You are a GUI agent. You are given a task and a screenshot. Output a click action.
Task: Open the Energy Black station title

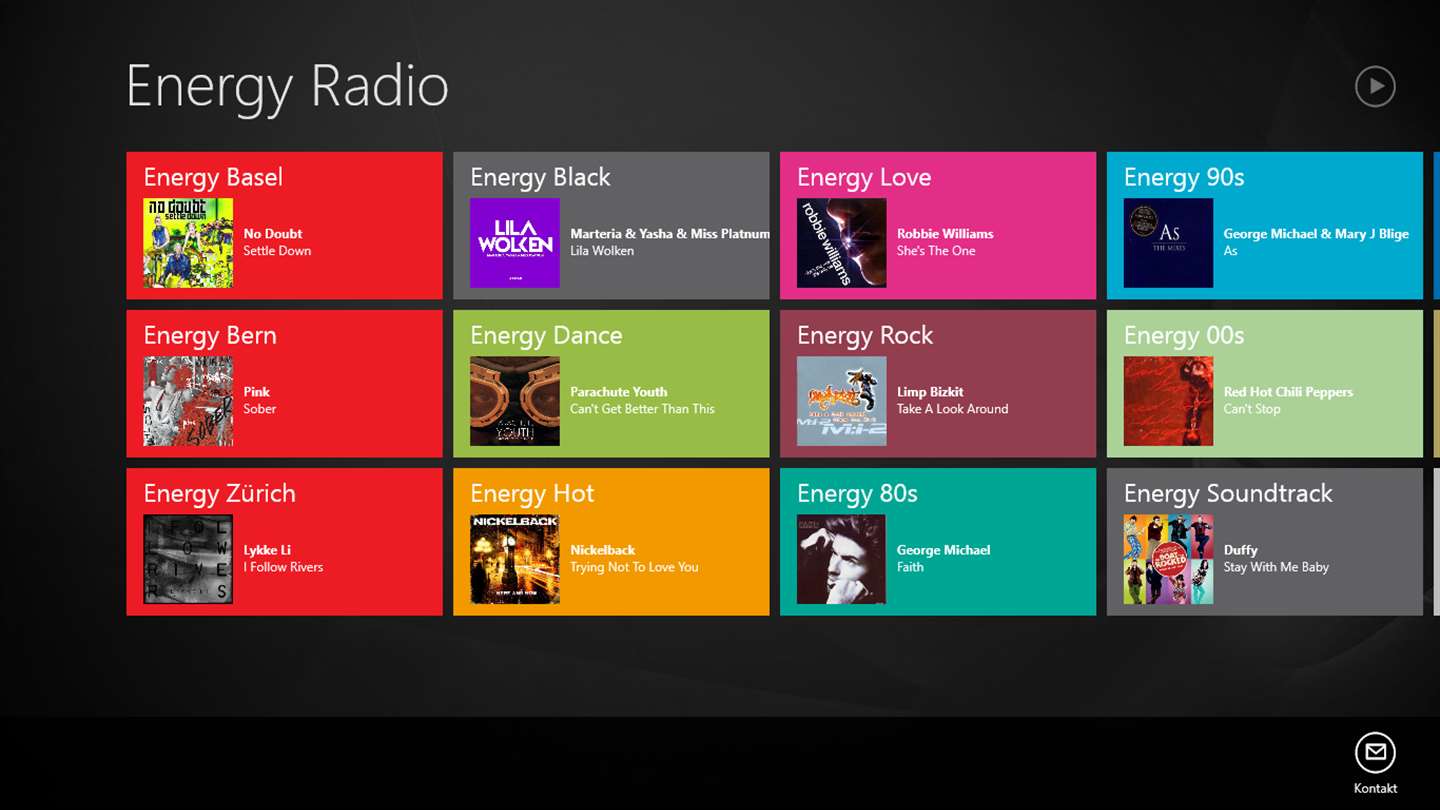[540, 178]
